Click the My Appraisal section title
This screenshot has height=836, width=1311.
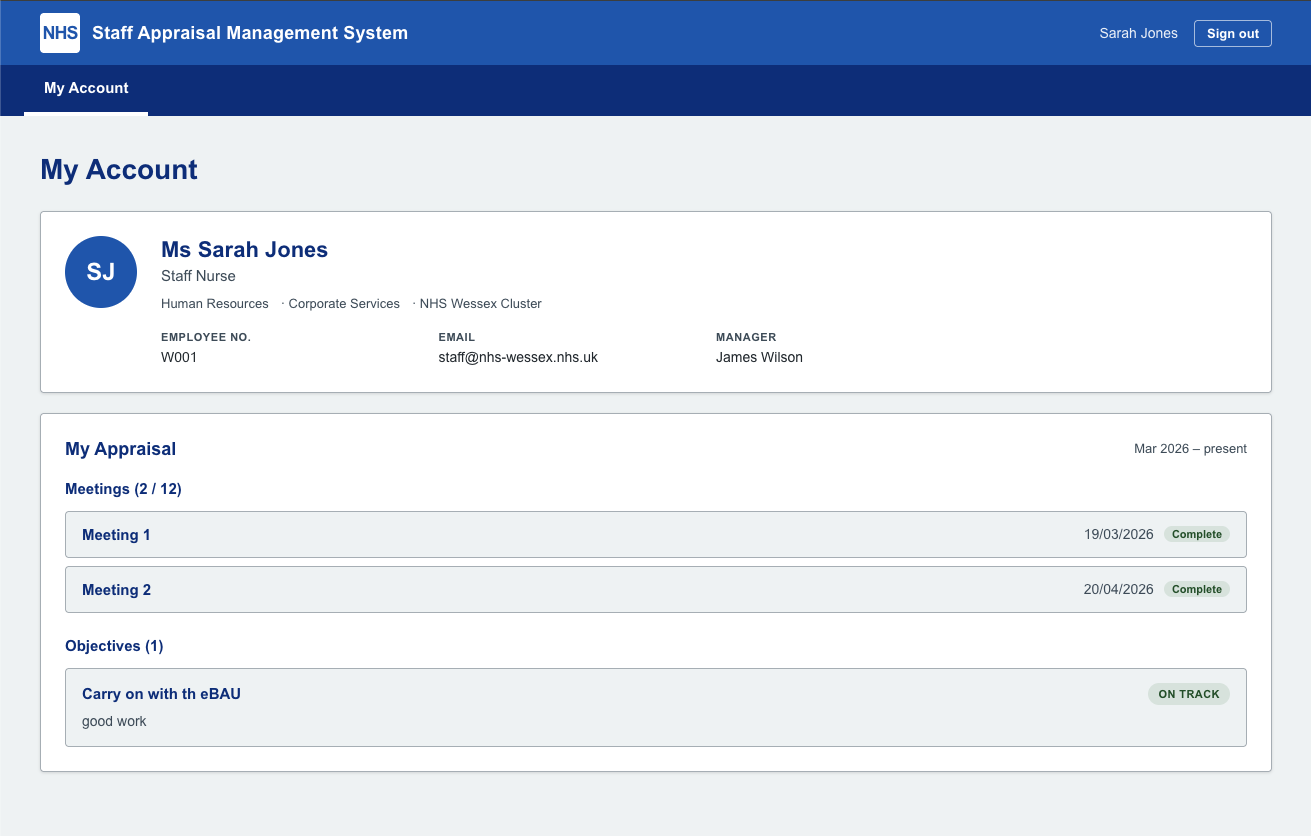click(120, 449)
